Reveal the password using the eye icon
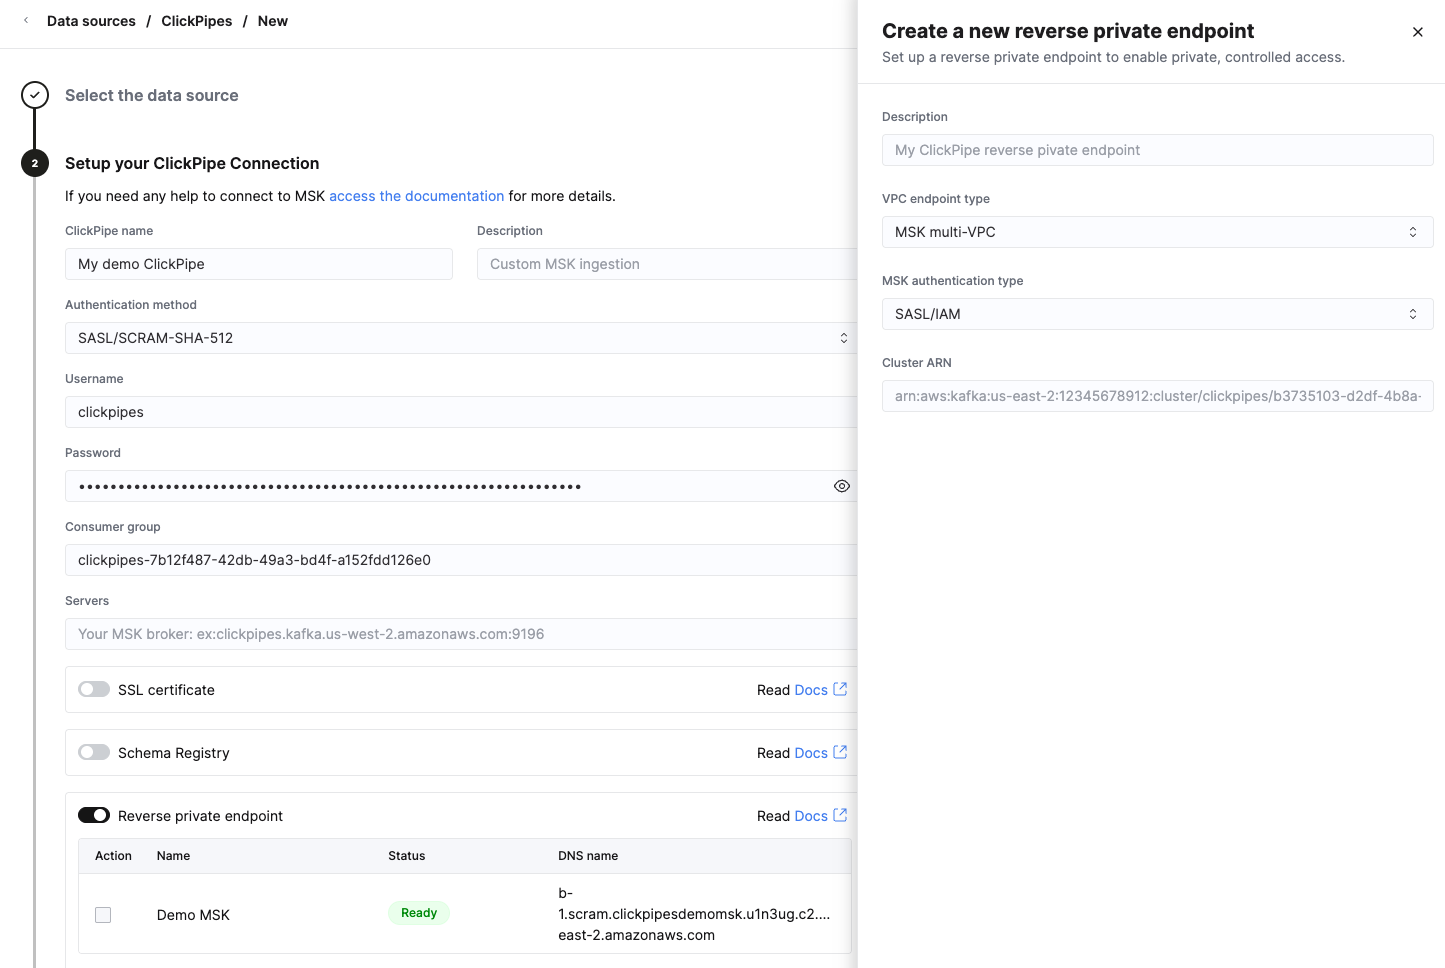 (x=841, y=486)
